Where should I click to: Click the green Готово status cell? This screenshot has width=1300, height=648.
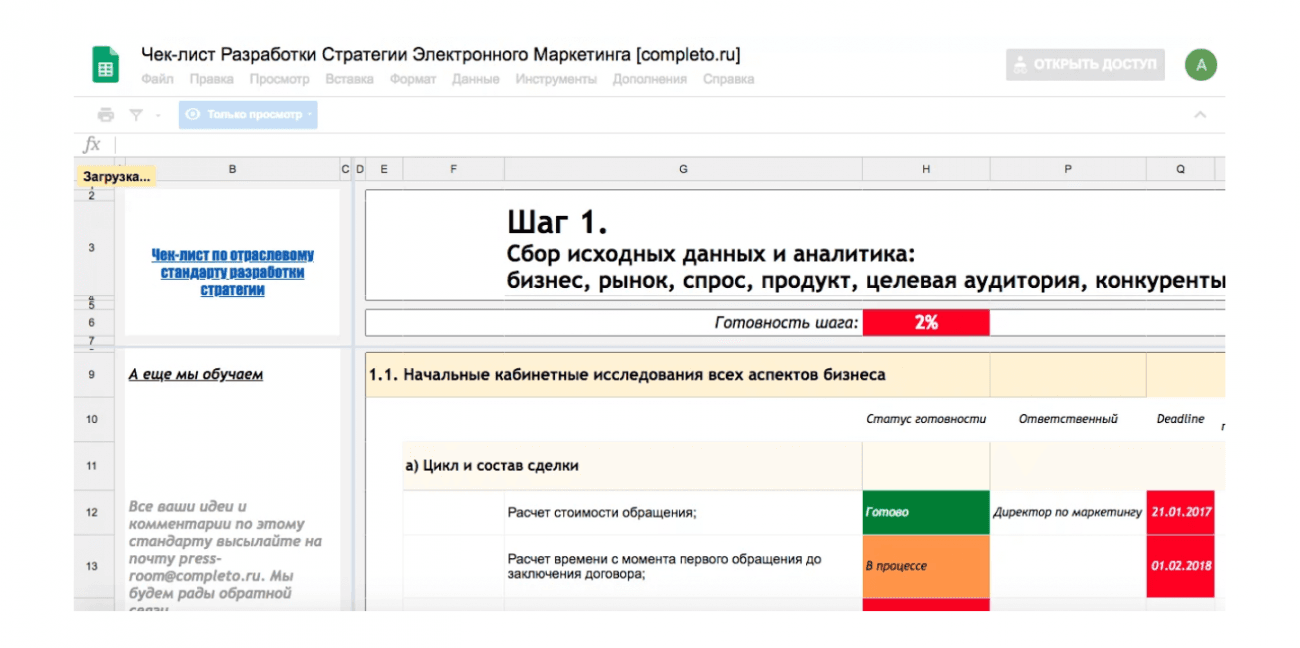pyautogui.click(x=926, y=513)
